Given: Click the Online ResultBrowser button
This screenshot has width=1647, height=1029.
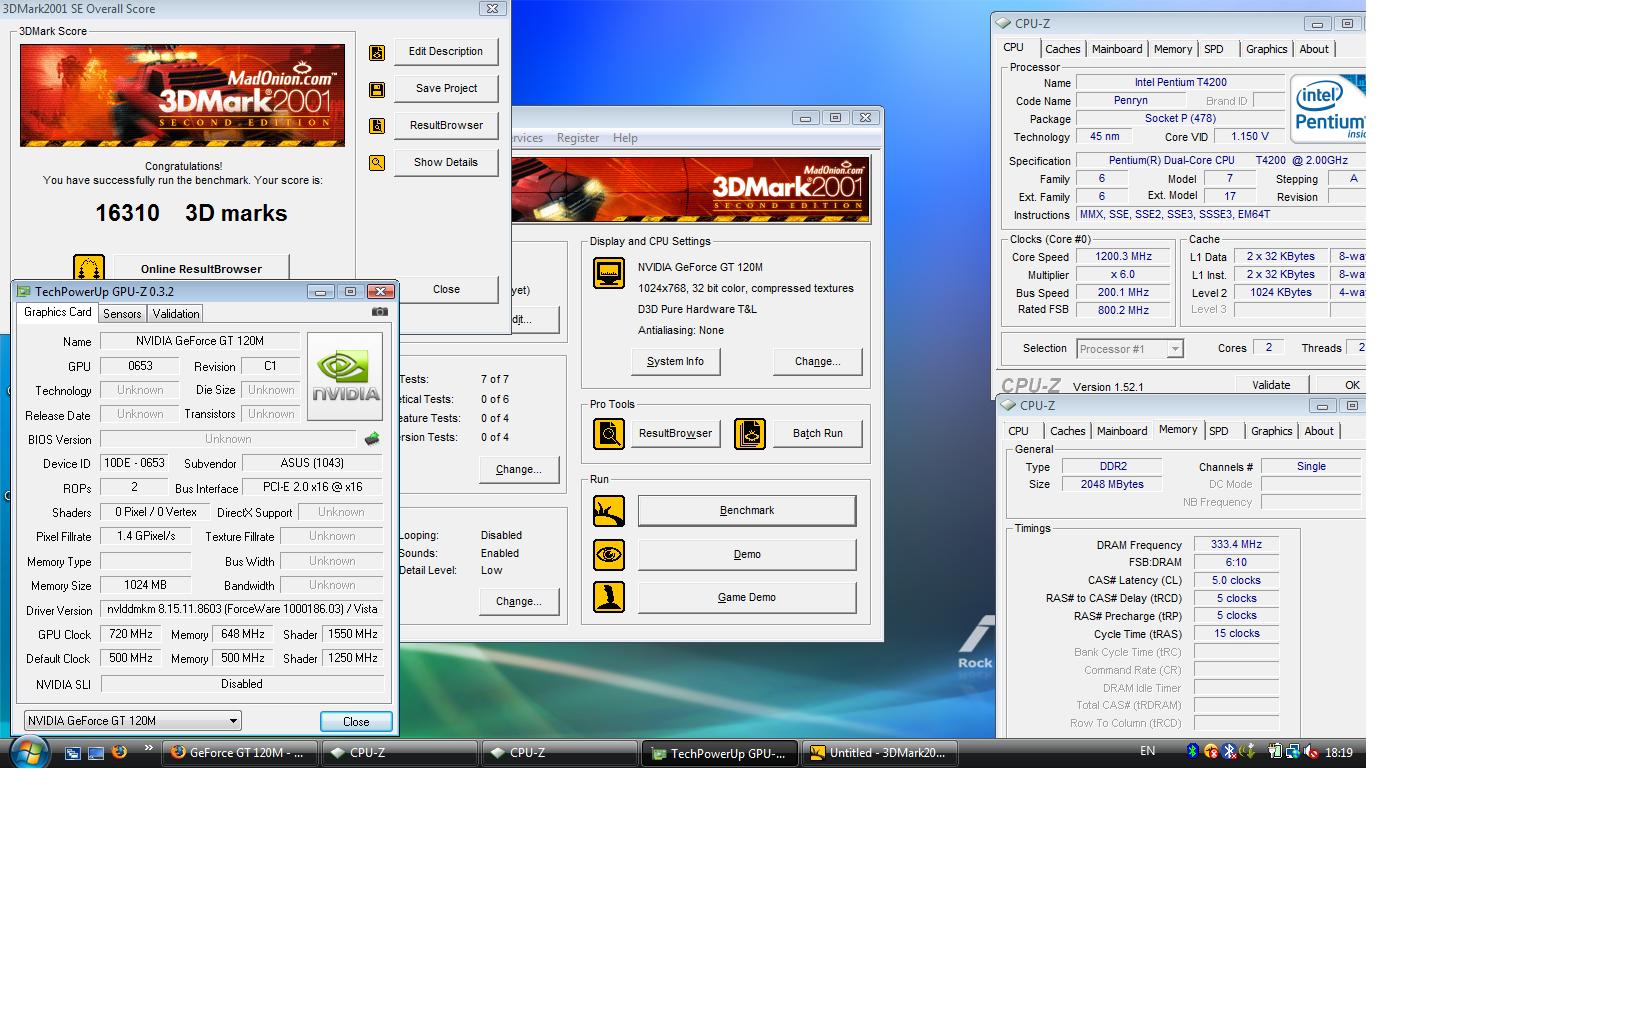Looking at the screenshot, I should coord(201,268).
